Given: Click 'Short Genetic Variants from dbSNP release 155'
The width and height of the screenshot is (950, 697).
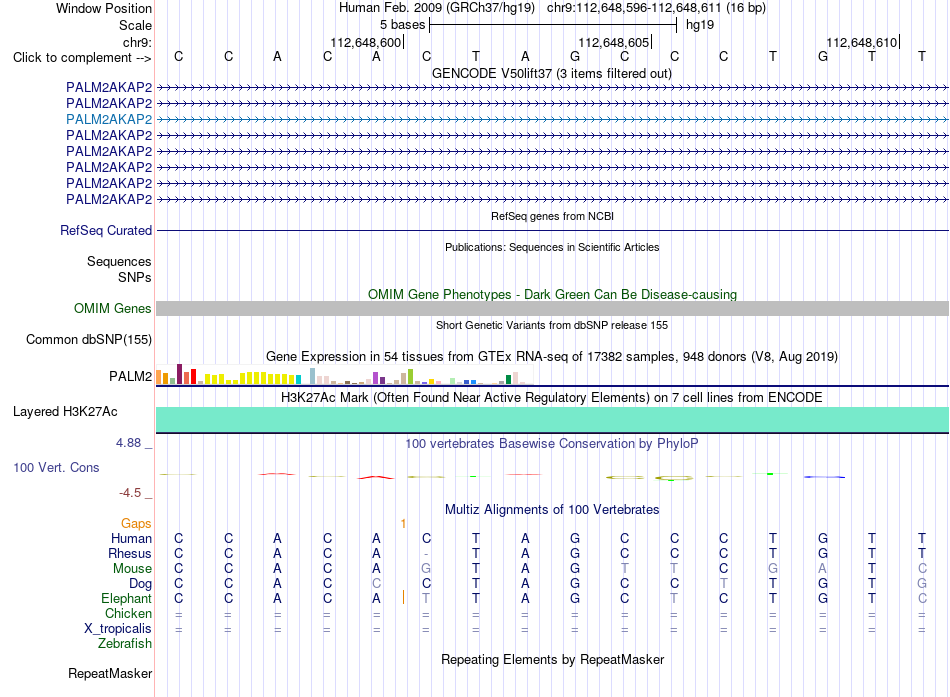Looking at the screenshot, I should (x=552, y=325).
